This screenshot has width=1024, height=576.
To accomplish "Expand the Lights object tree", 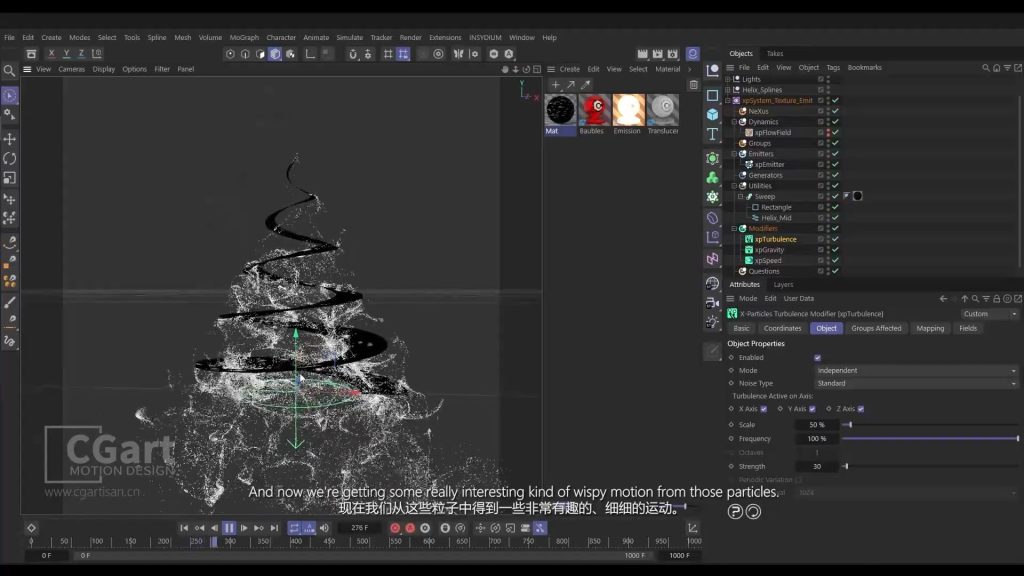I will point(728,79).
